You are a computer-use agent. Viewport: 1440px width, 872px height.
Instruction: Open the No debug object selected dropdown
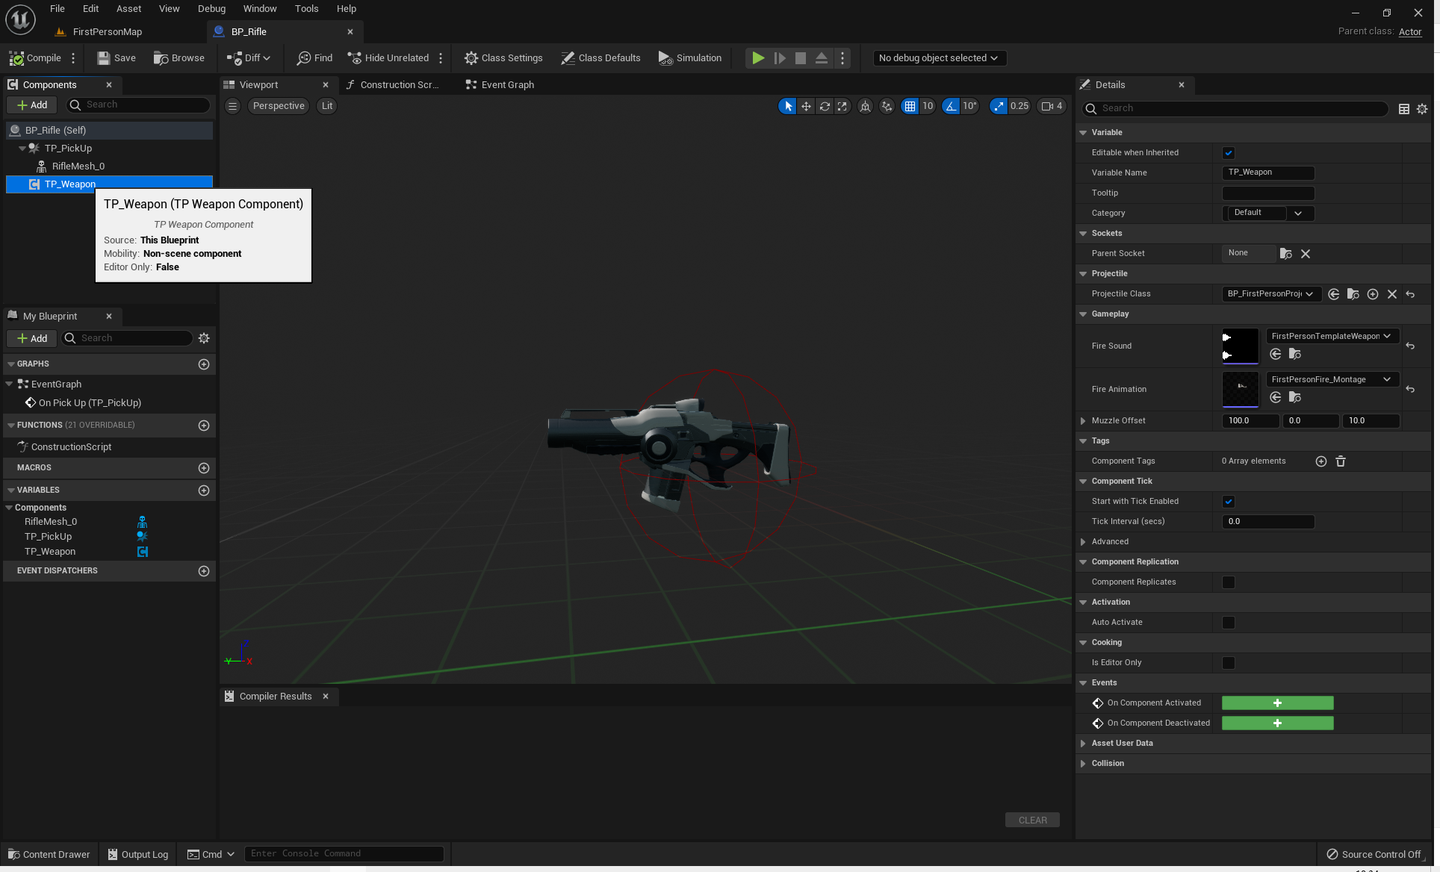click(937, 57)
